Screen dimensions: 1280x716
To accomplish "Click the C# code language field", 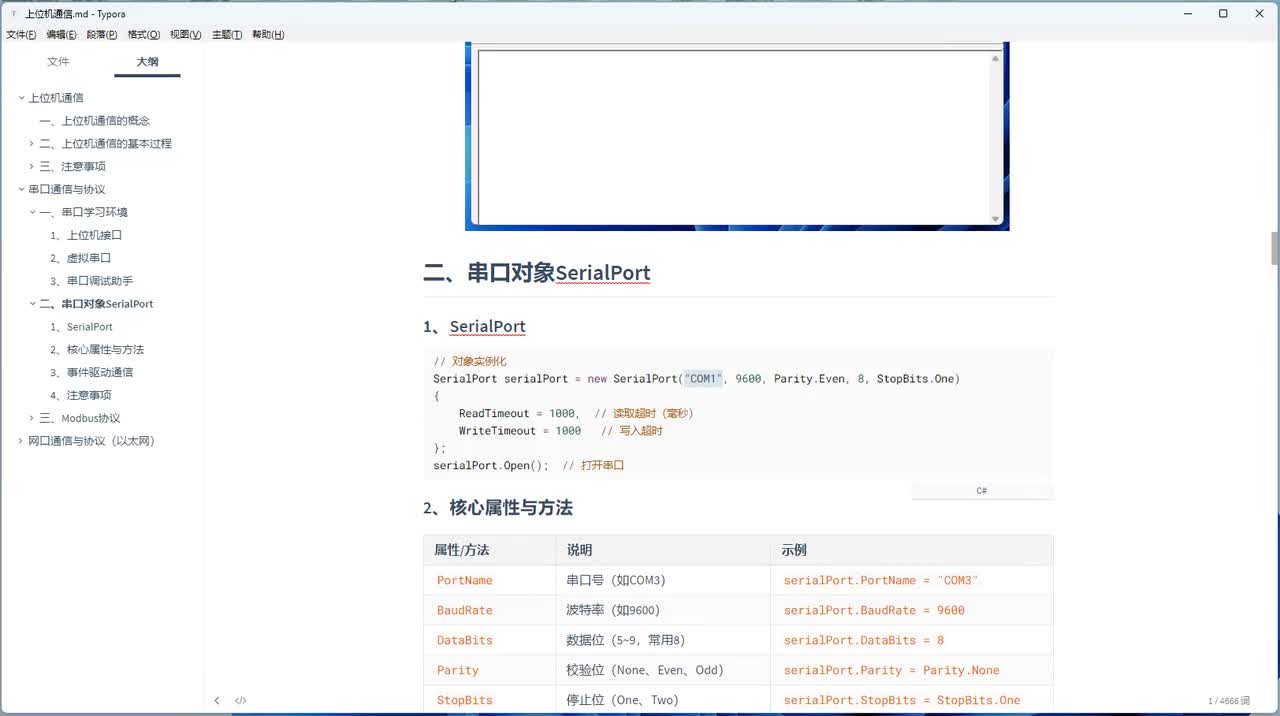I will [x=982, y=491].
